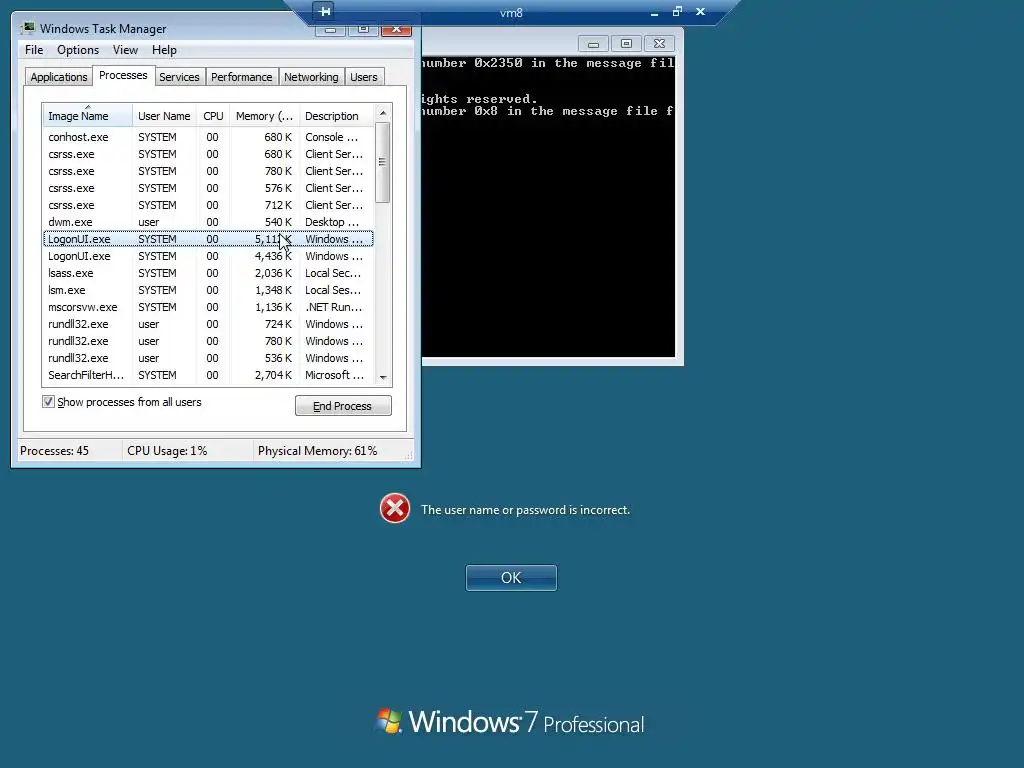Sort processes by Image Name column

tap(87, 116)
